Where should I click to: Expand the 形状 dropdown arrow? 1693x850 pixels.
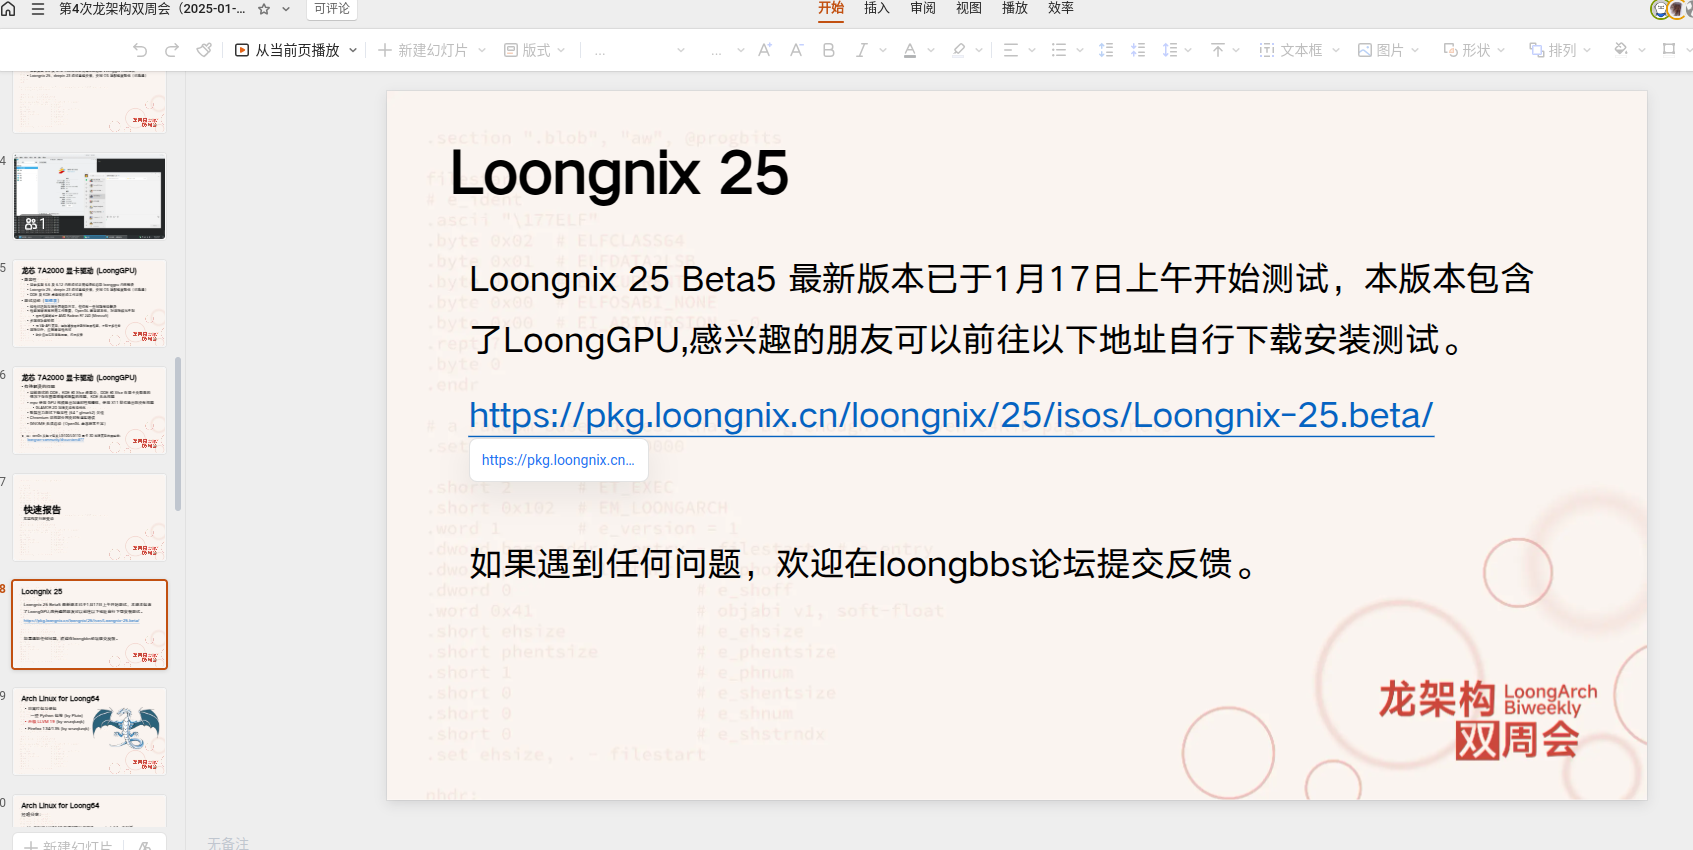tap(1499, 50)
